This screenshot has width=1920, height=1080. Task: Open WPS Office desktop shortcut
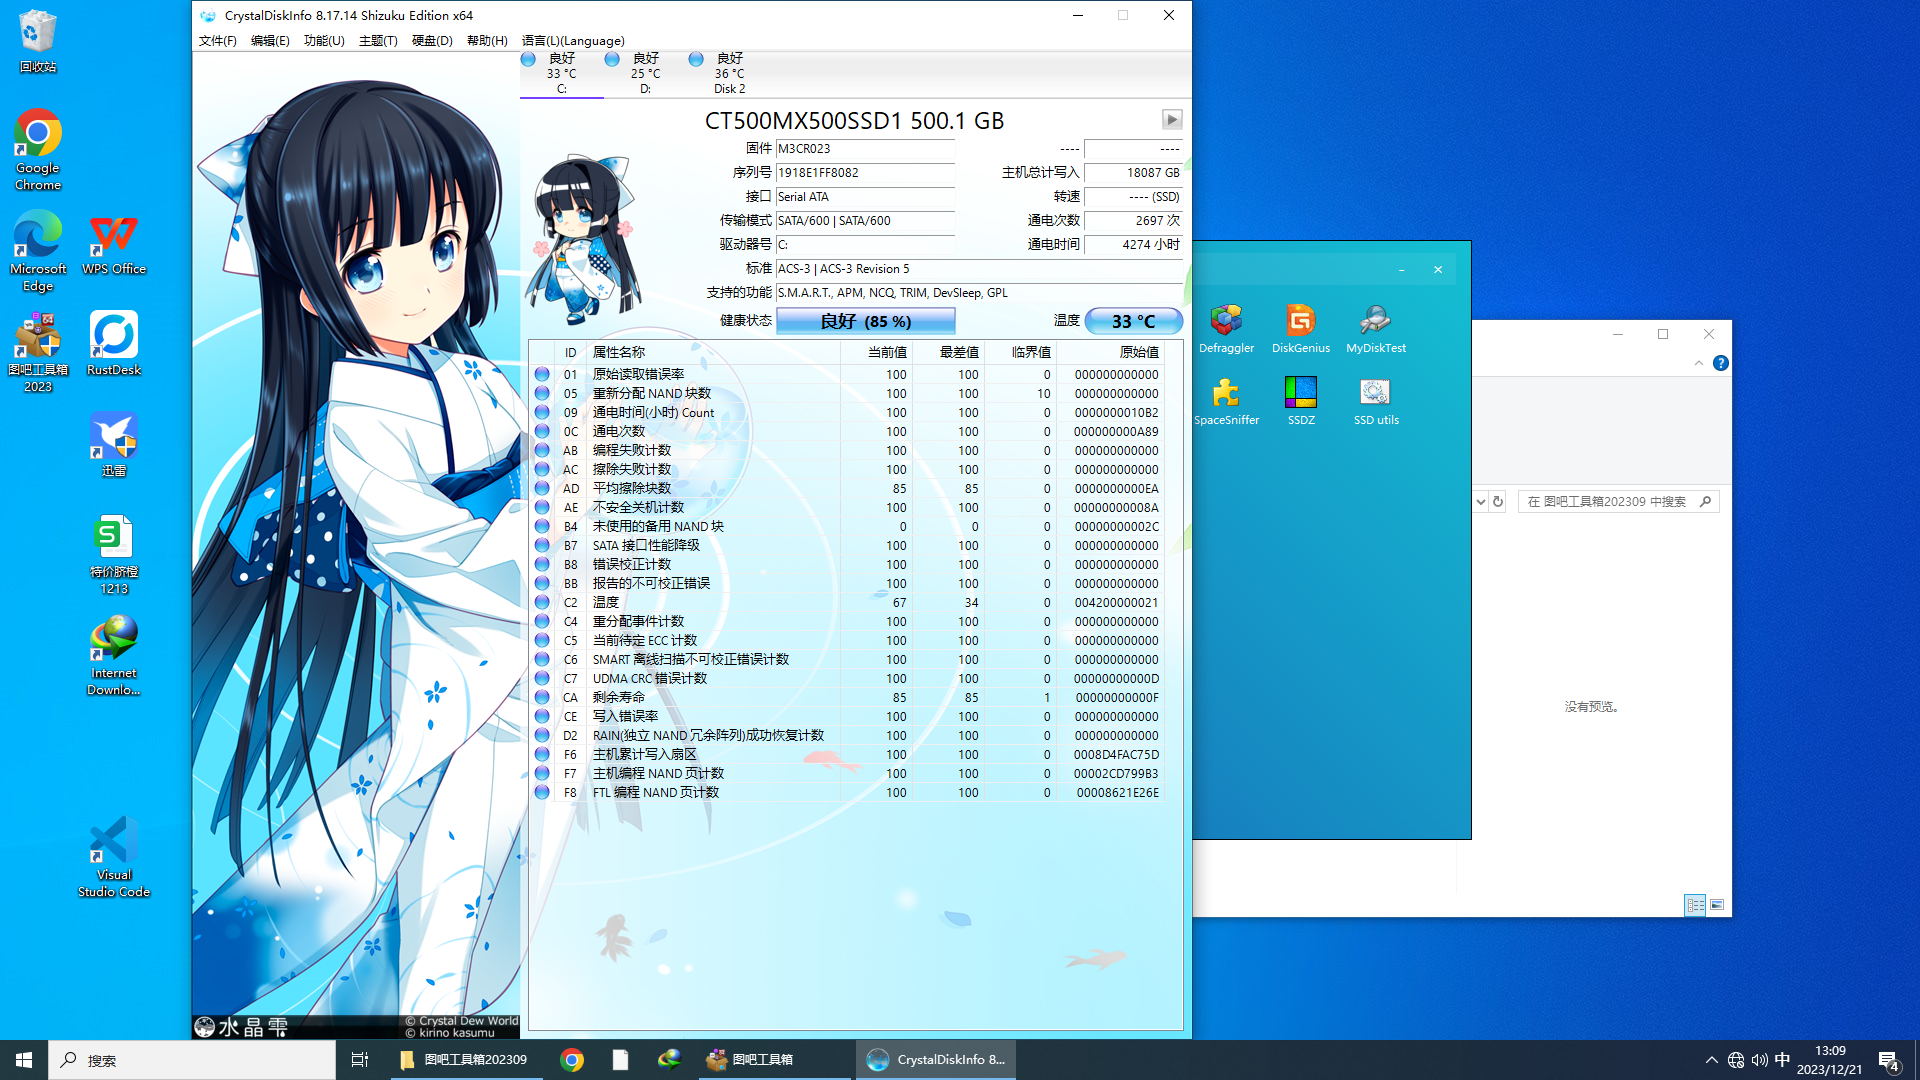click(114, 243)
